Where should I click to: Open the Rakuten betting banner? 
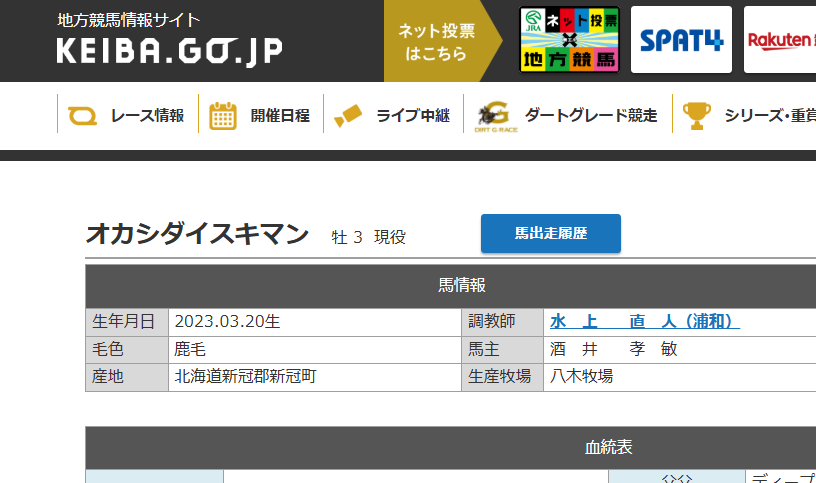tap(780, 40)
